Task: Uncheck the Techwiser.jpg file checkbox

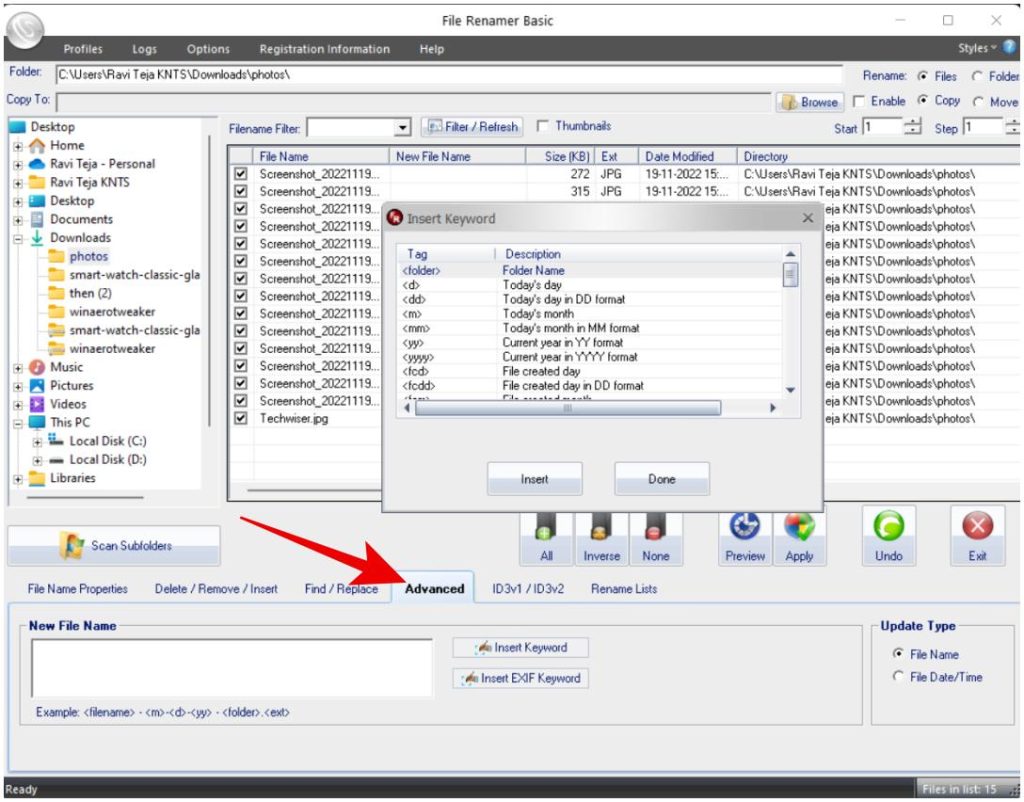Action: pos(241,418)
